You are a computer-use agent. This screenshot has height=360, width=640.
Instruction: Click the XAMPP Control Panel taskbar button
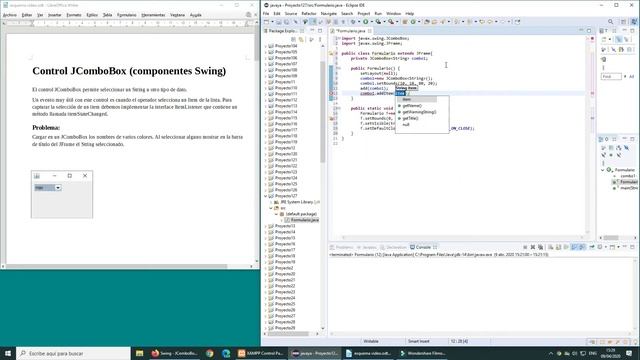(x=261, y=353)
